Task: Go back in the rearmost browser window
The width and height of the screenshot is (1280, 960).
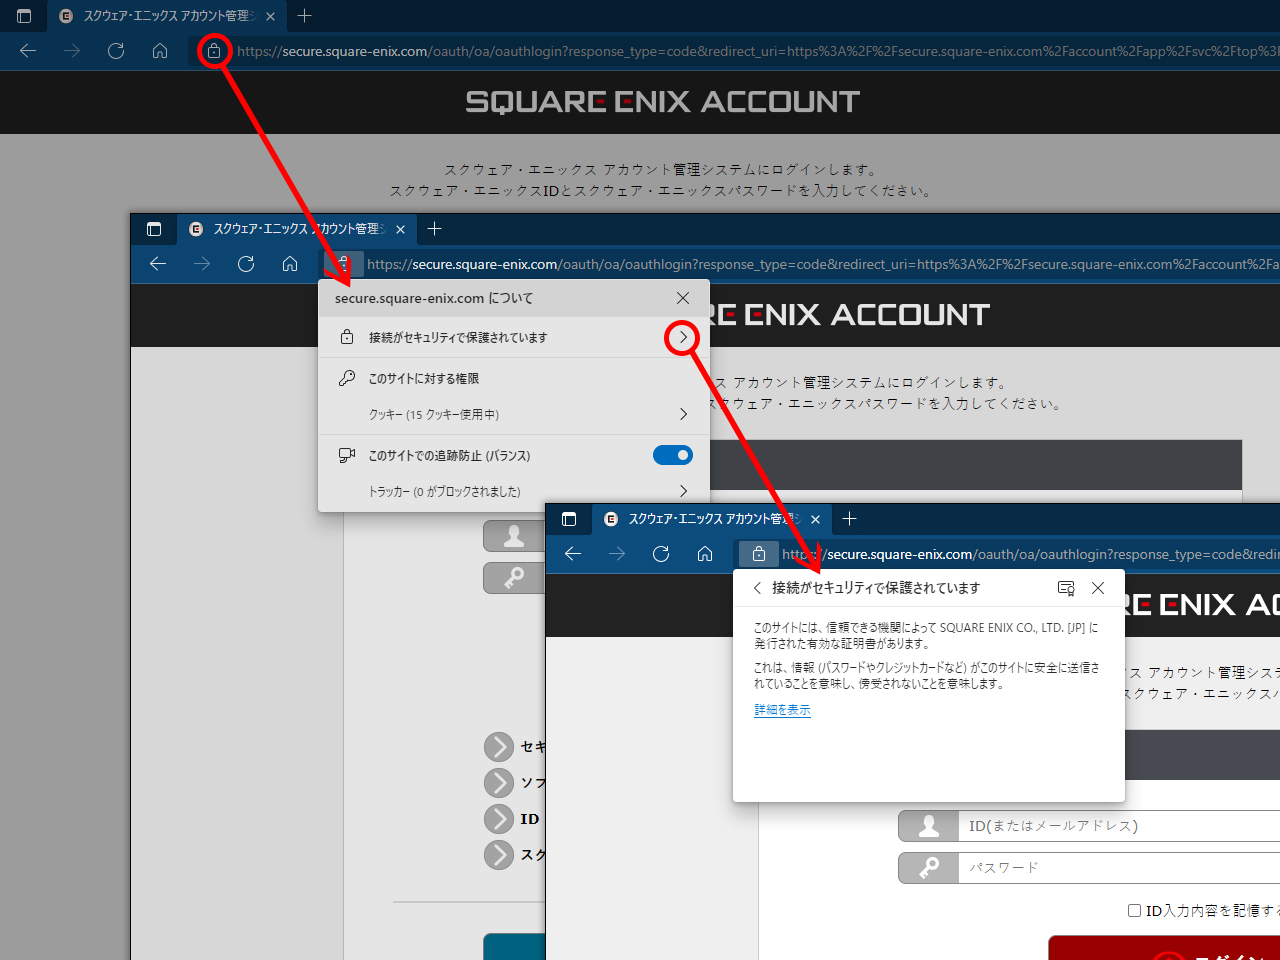Action: tap(28, 51)
